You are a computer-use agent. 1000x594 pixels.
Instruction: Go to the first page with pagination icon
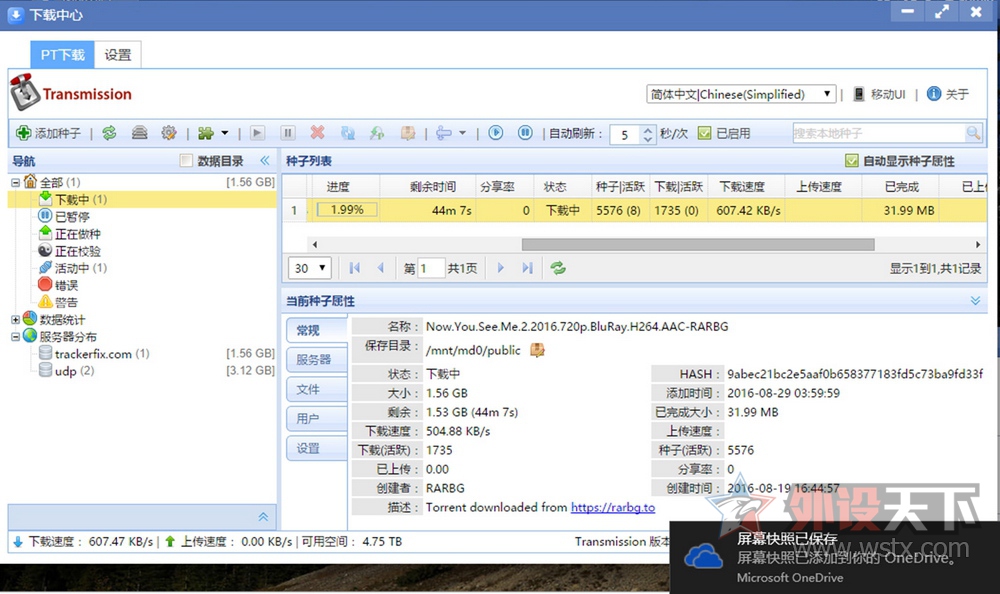(355, 268)
